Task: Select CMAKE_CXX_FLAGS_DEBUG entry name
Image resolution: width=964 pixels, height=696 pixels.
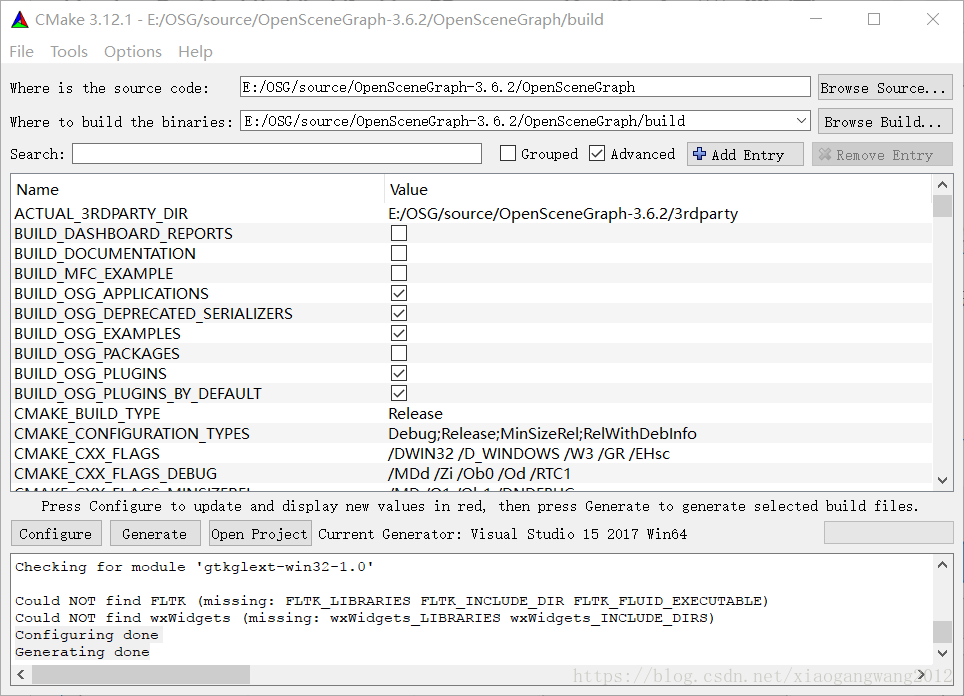Action: pyautogui.click(x=116, y=473)
